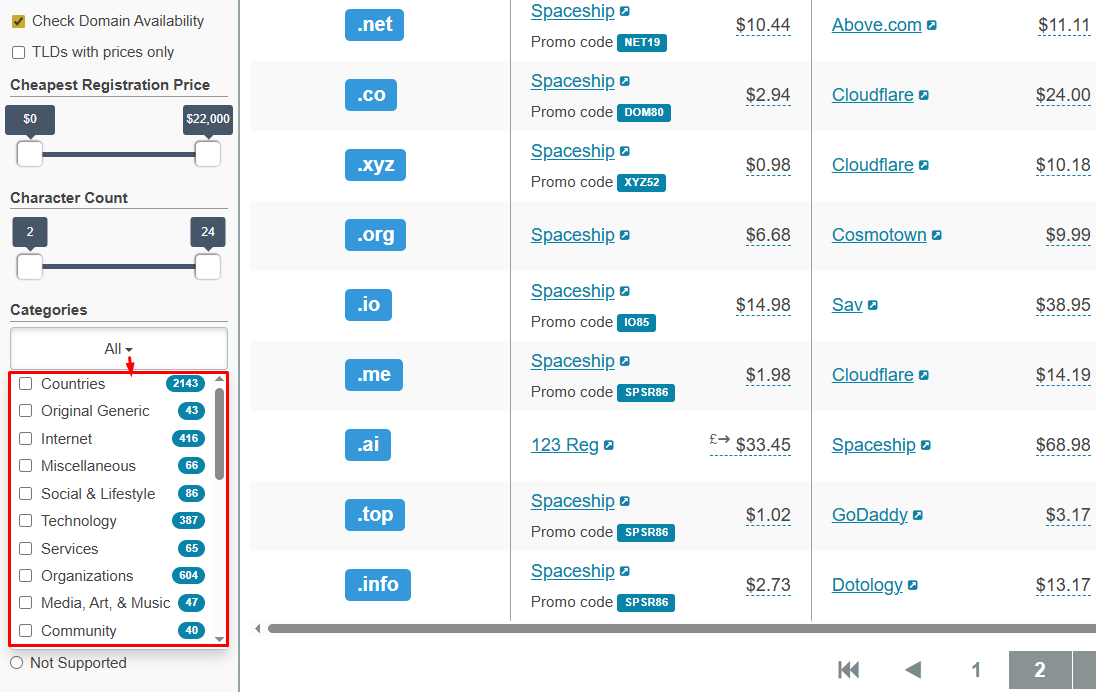Go to first page with skip-back icon
This screenshot has width=1096, height=692.
848,670
